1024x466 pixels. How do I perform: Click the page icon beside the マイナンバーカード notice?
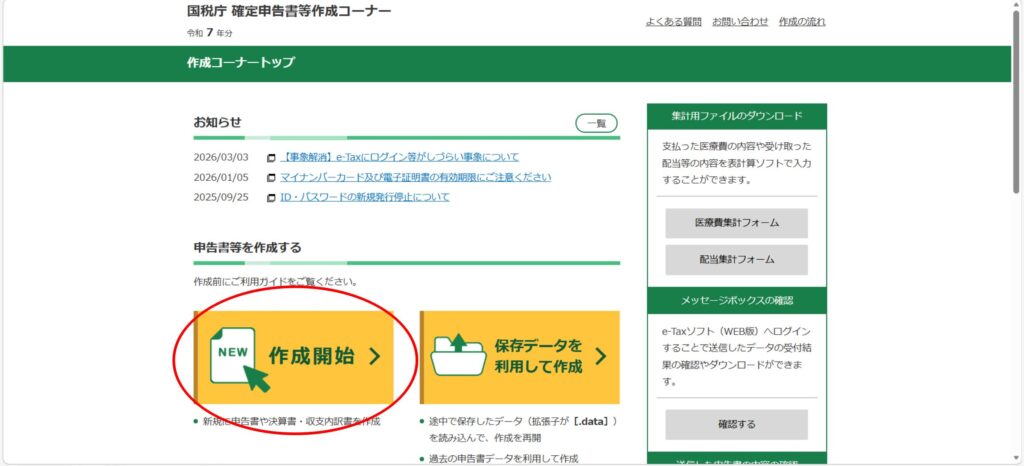(272, 178)
